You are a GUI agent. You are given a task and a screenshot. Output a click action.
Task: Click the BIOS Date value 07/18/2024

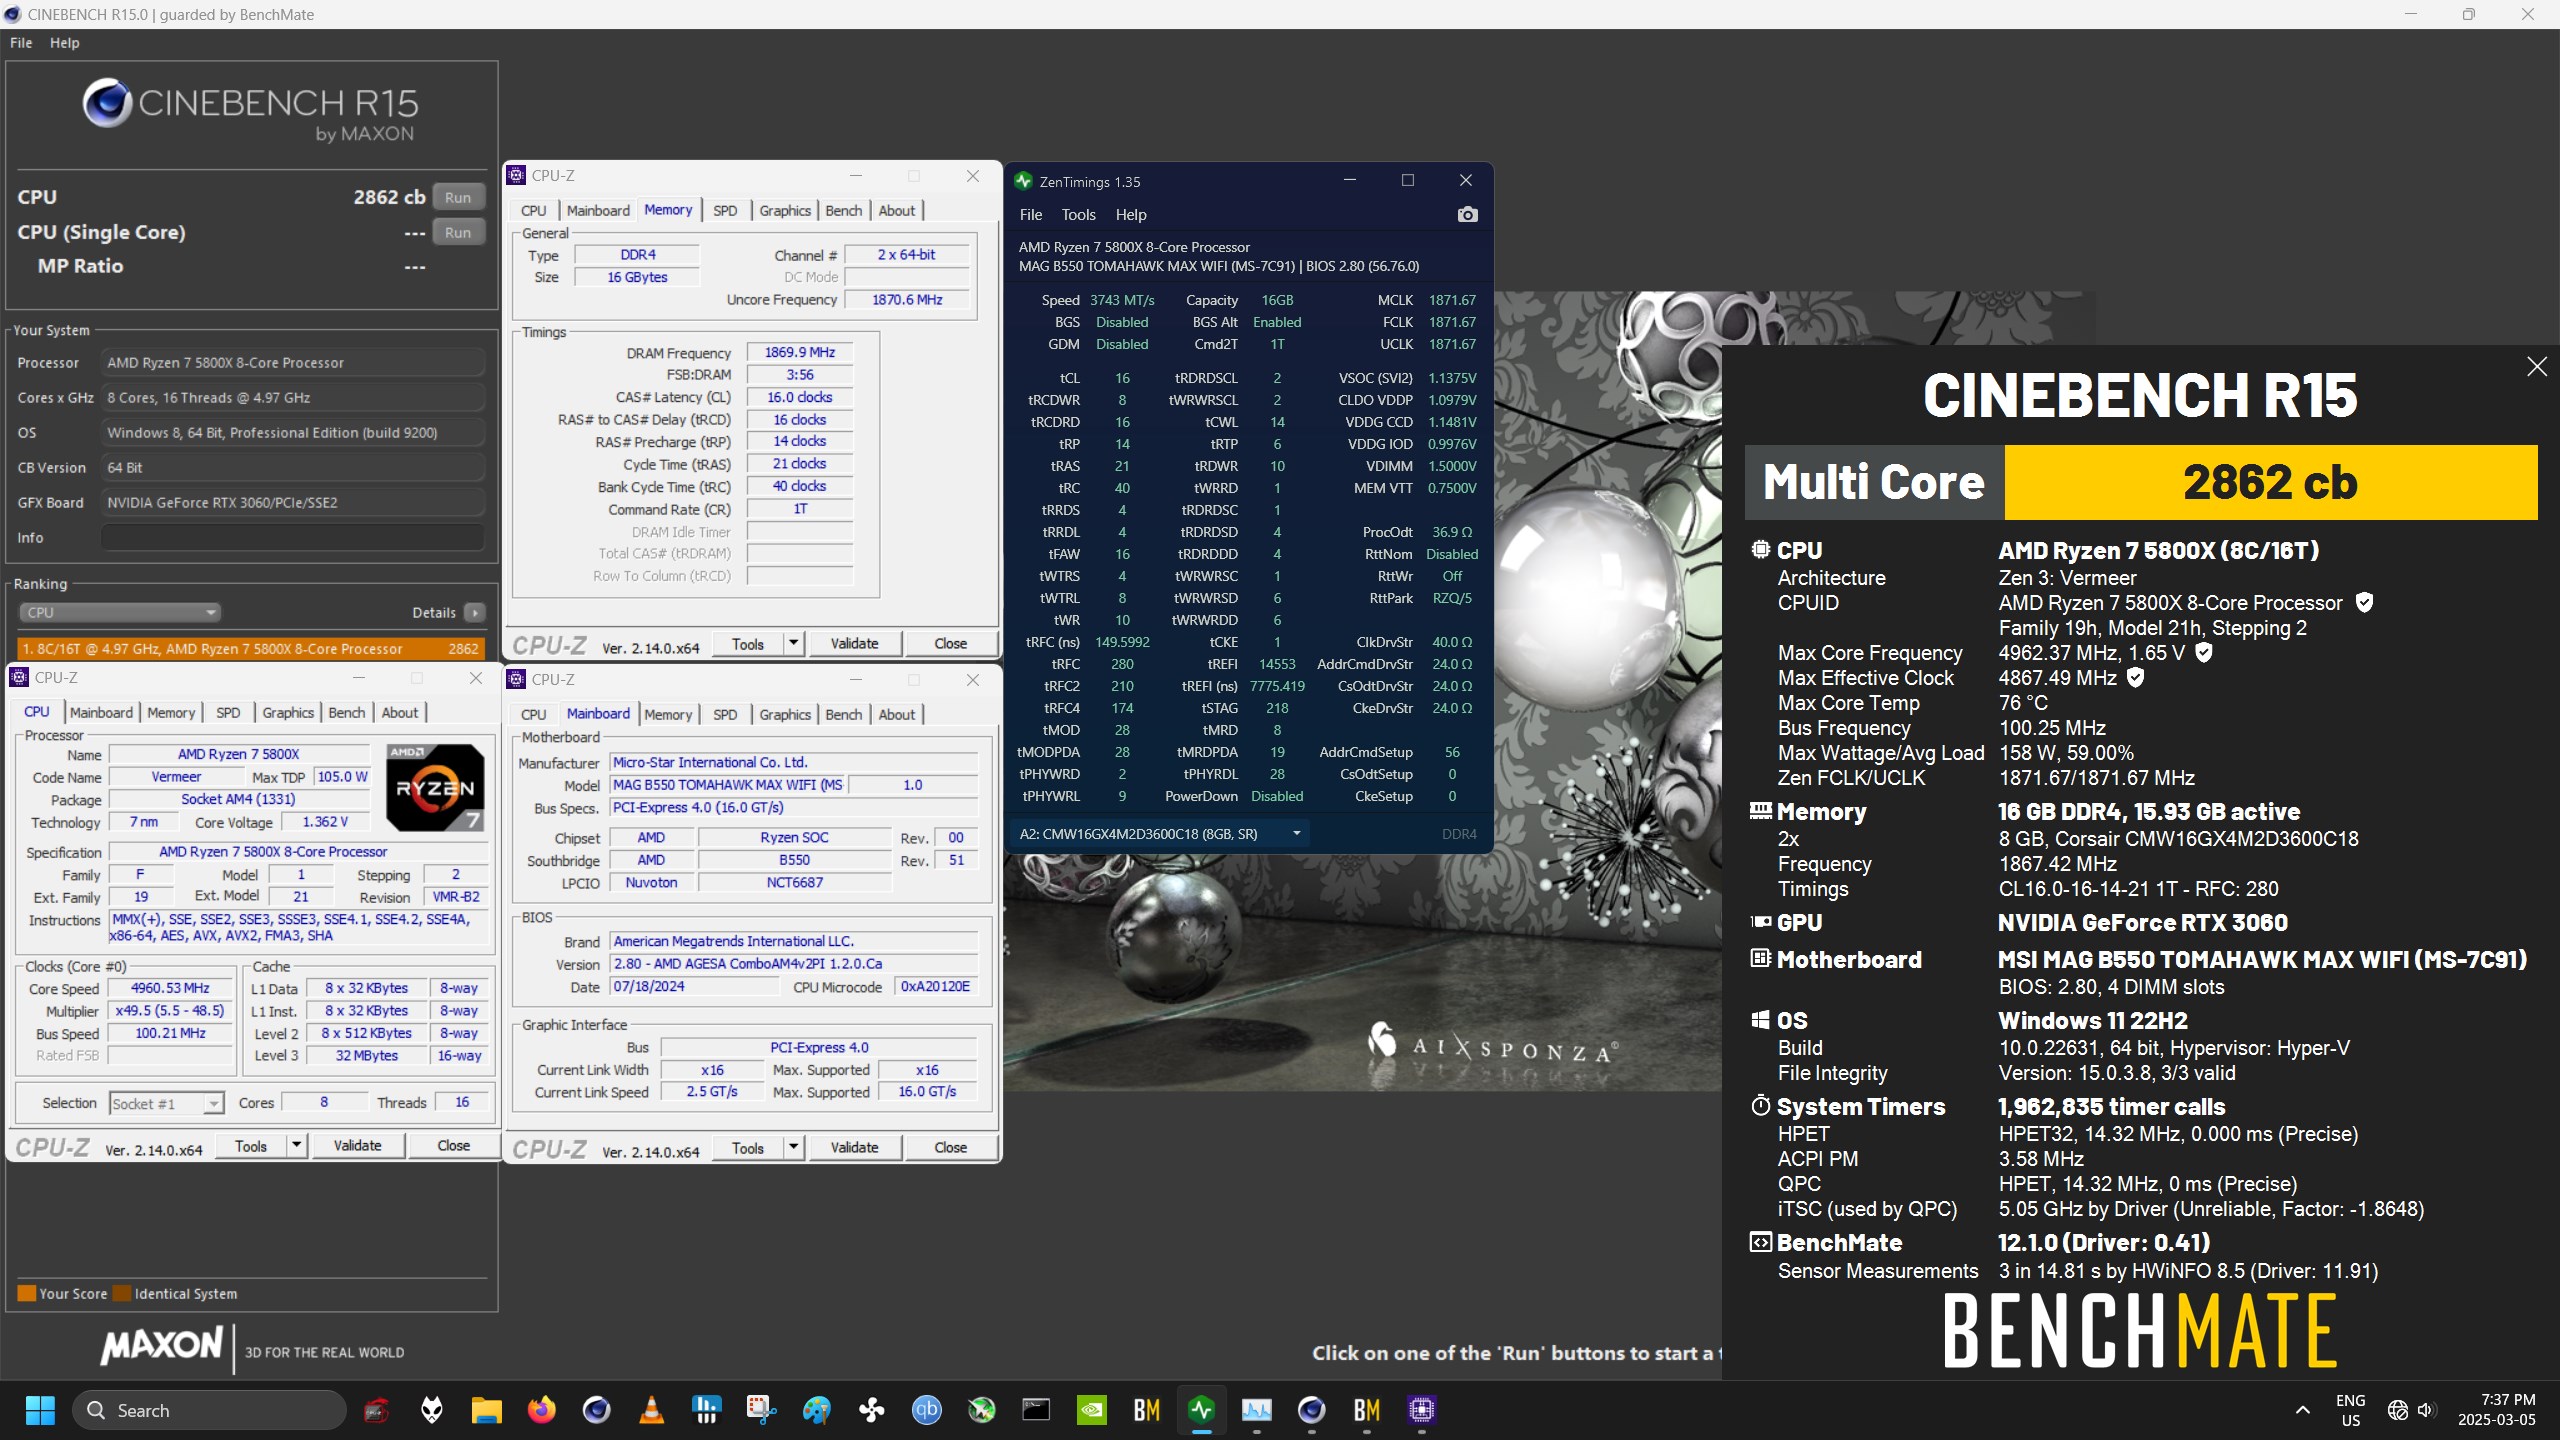[x=694, y=986]
